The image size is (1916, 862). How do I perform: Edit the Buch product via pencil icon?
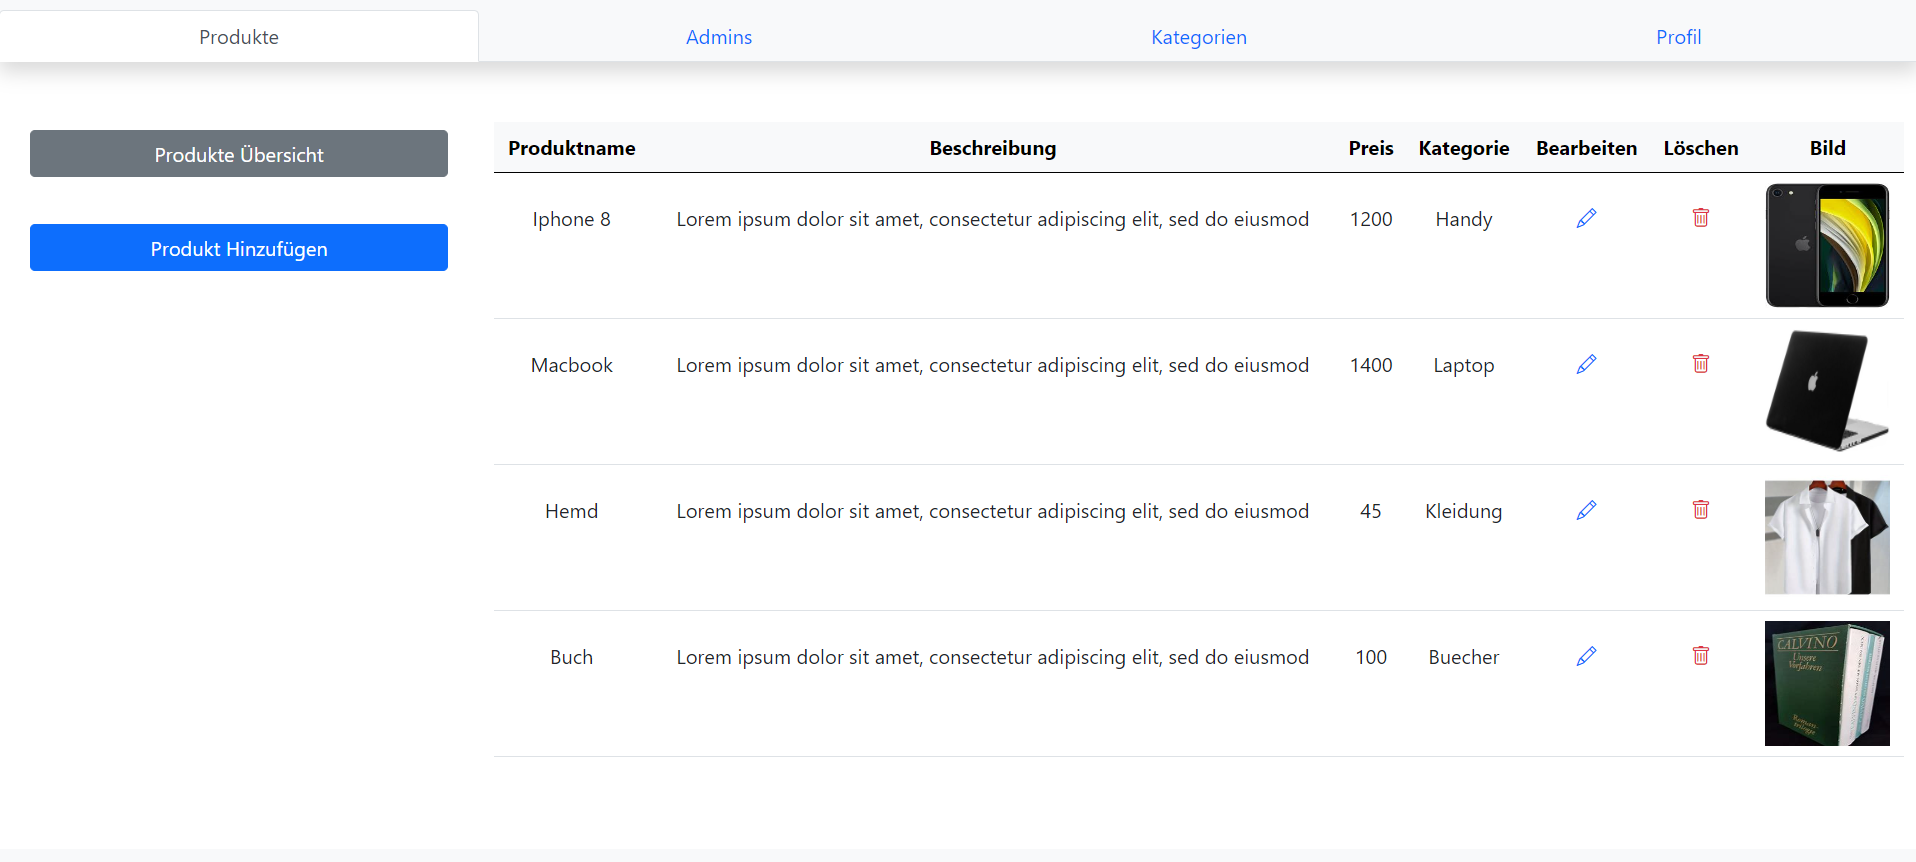(x=1586, y=656)
